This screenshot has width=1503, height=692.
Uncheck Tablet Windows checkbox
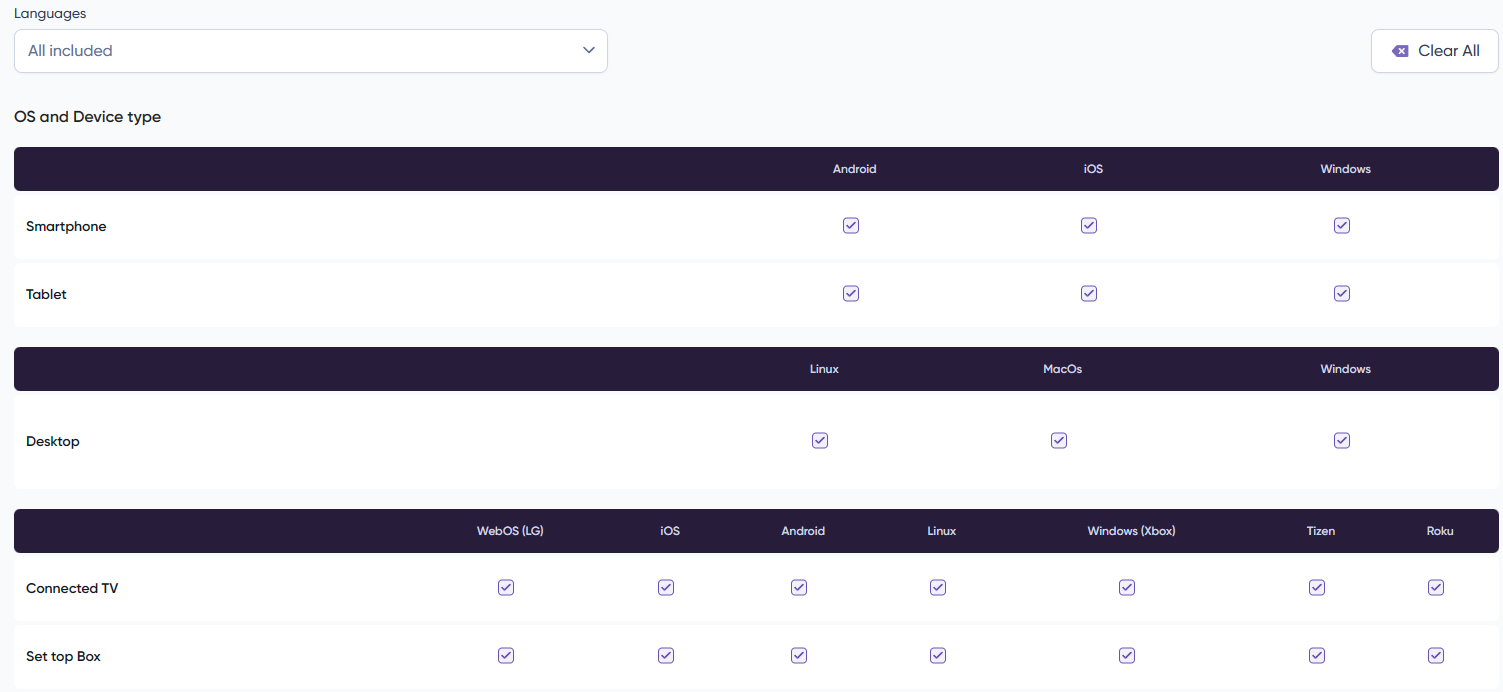point(1342,294)
